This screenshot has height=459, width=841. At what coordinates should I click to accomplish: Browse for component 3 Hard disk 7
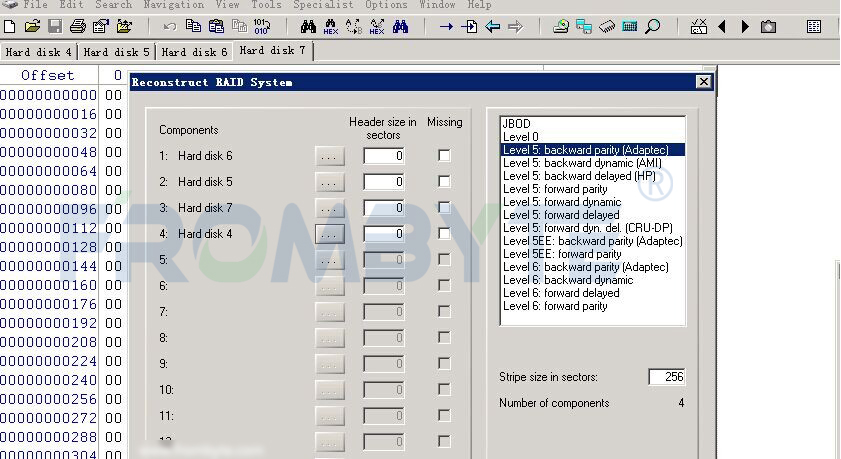click(x=329, y=208)
